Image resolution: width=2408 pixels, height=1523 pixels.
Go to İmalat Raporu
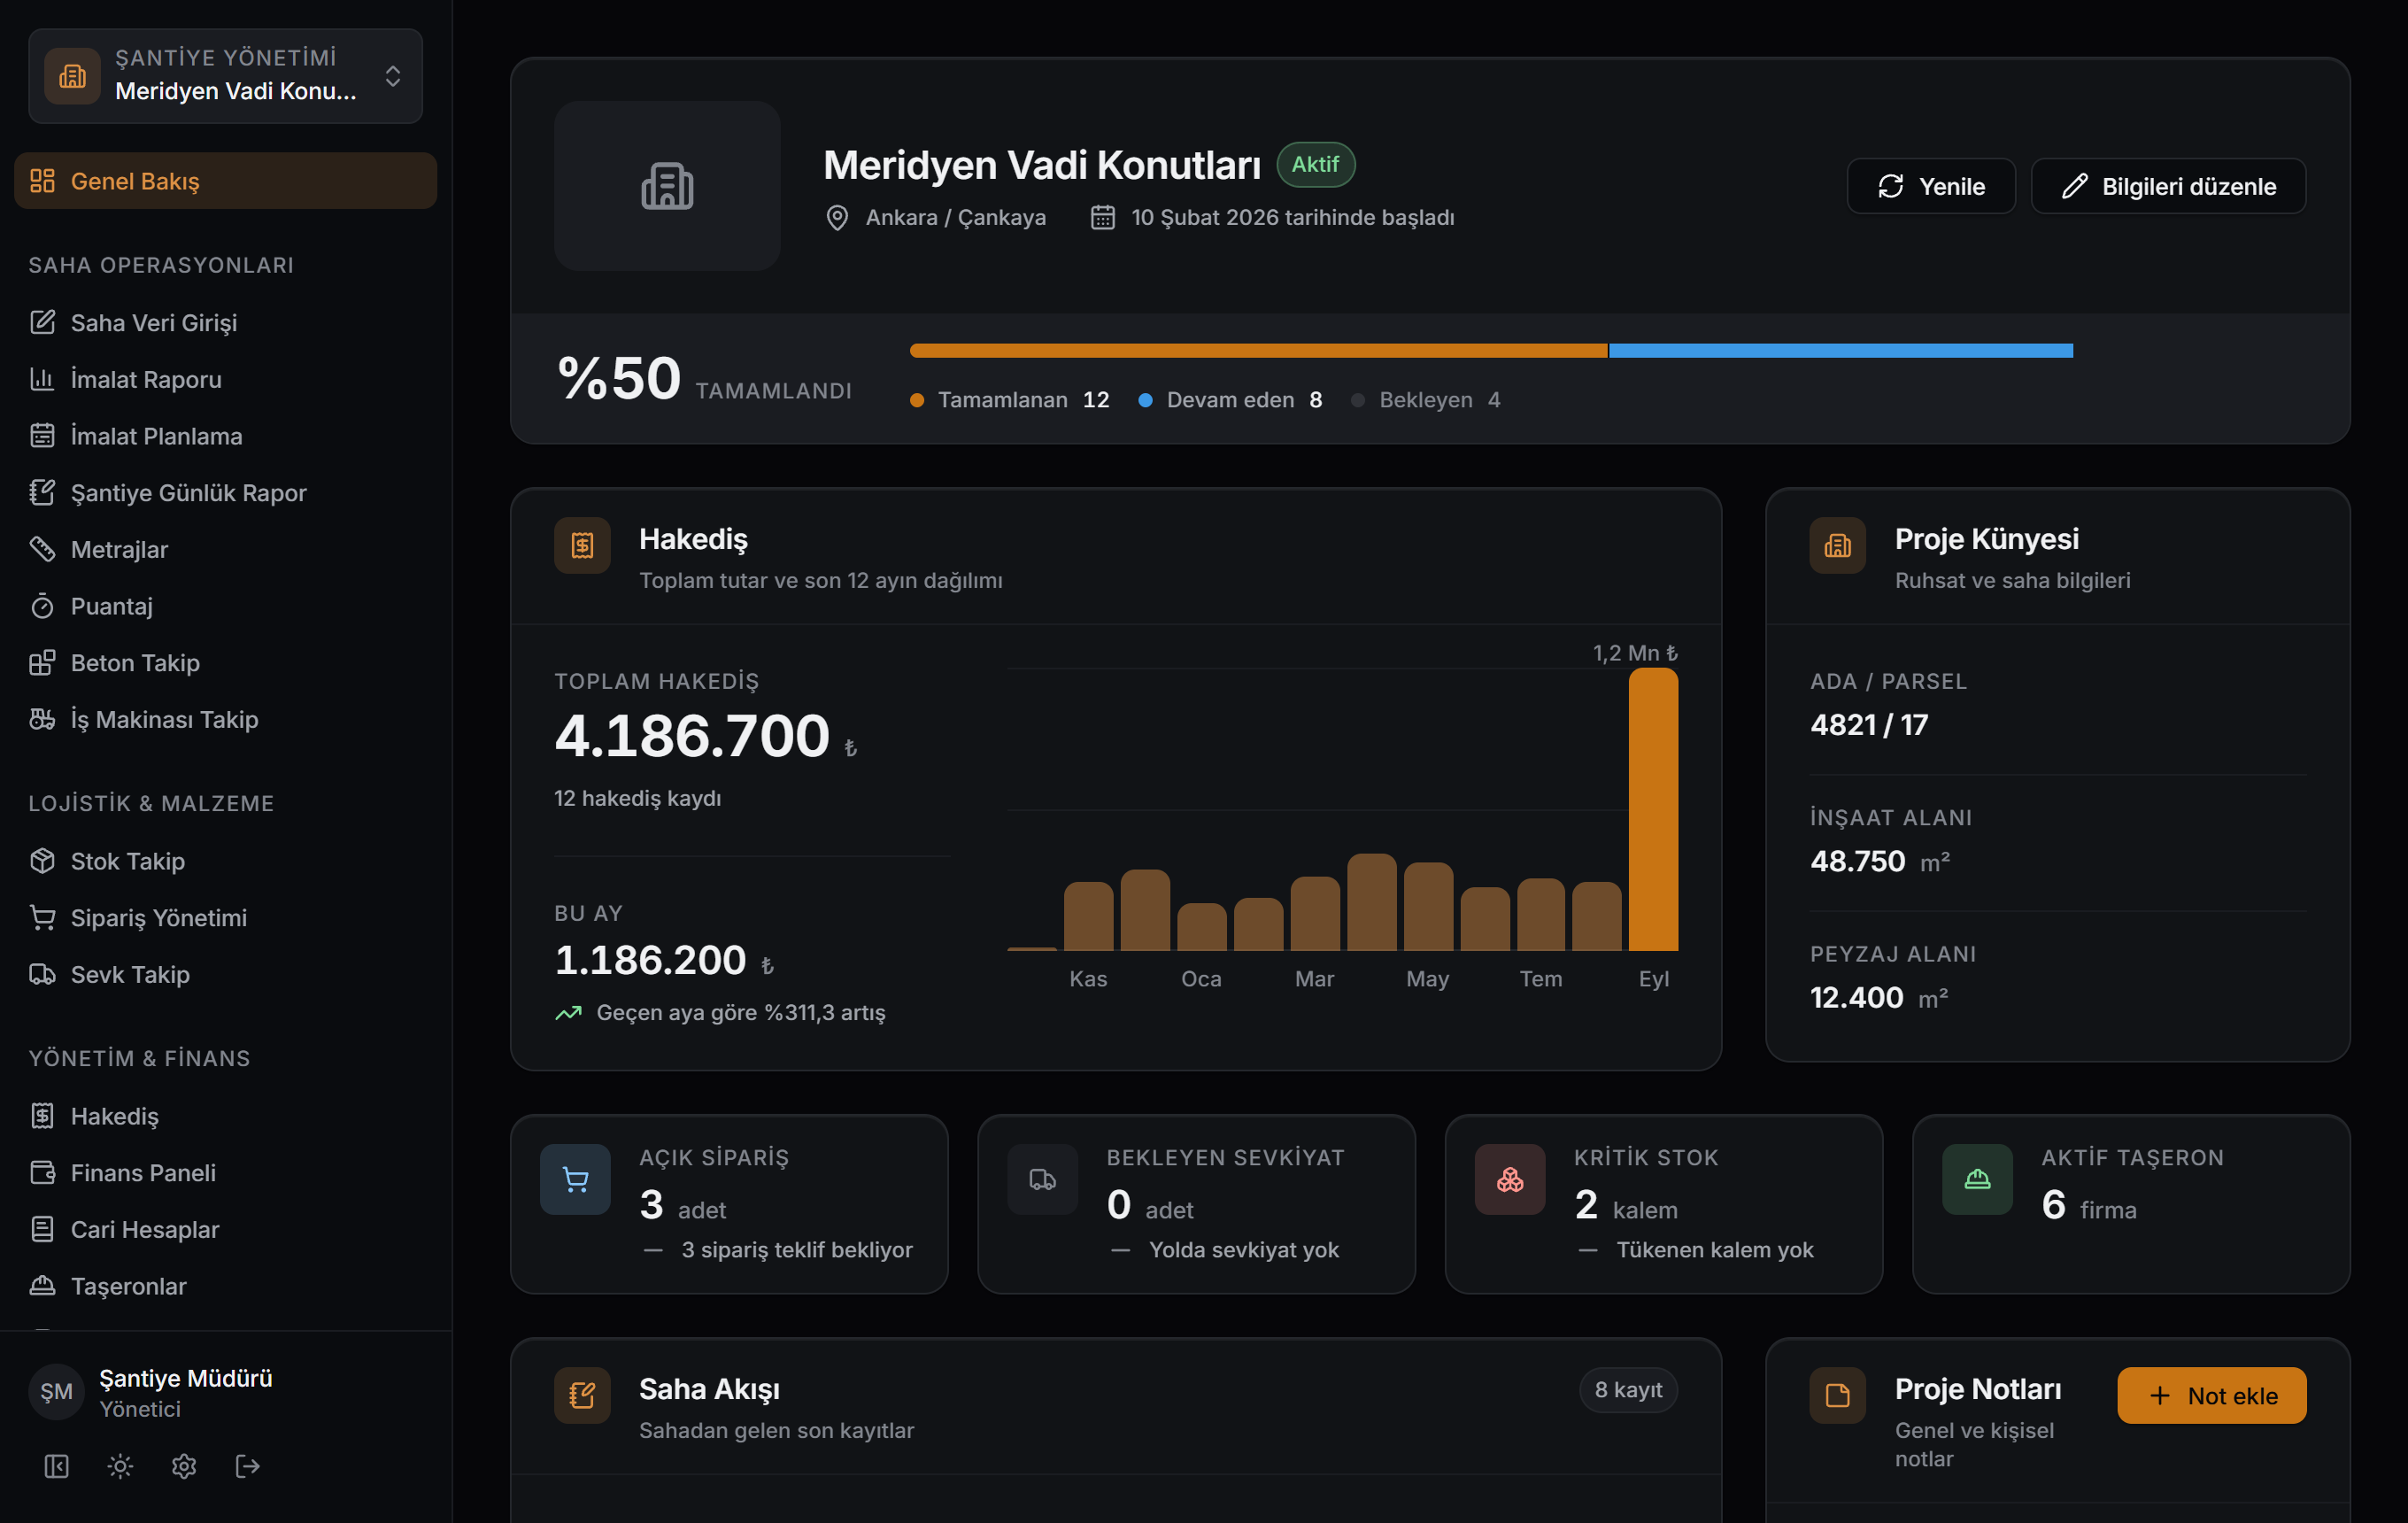pos(225,379)
